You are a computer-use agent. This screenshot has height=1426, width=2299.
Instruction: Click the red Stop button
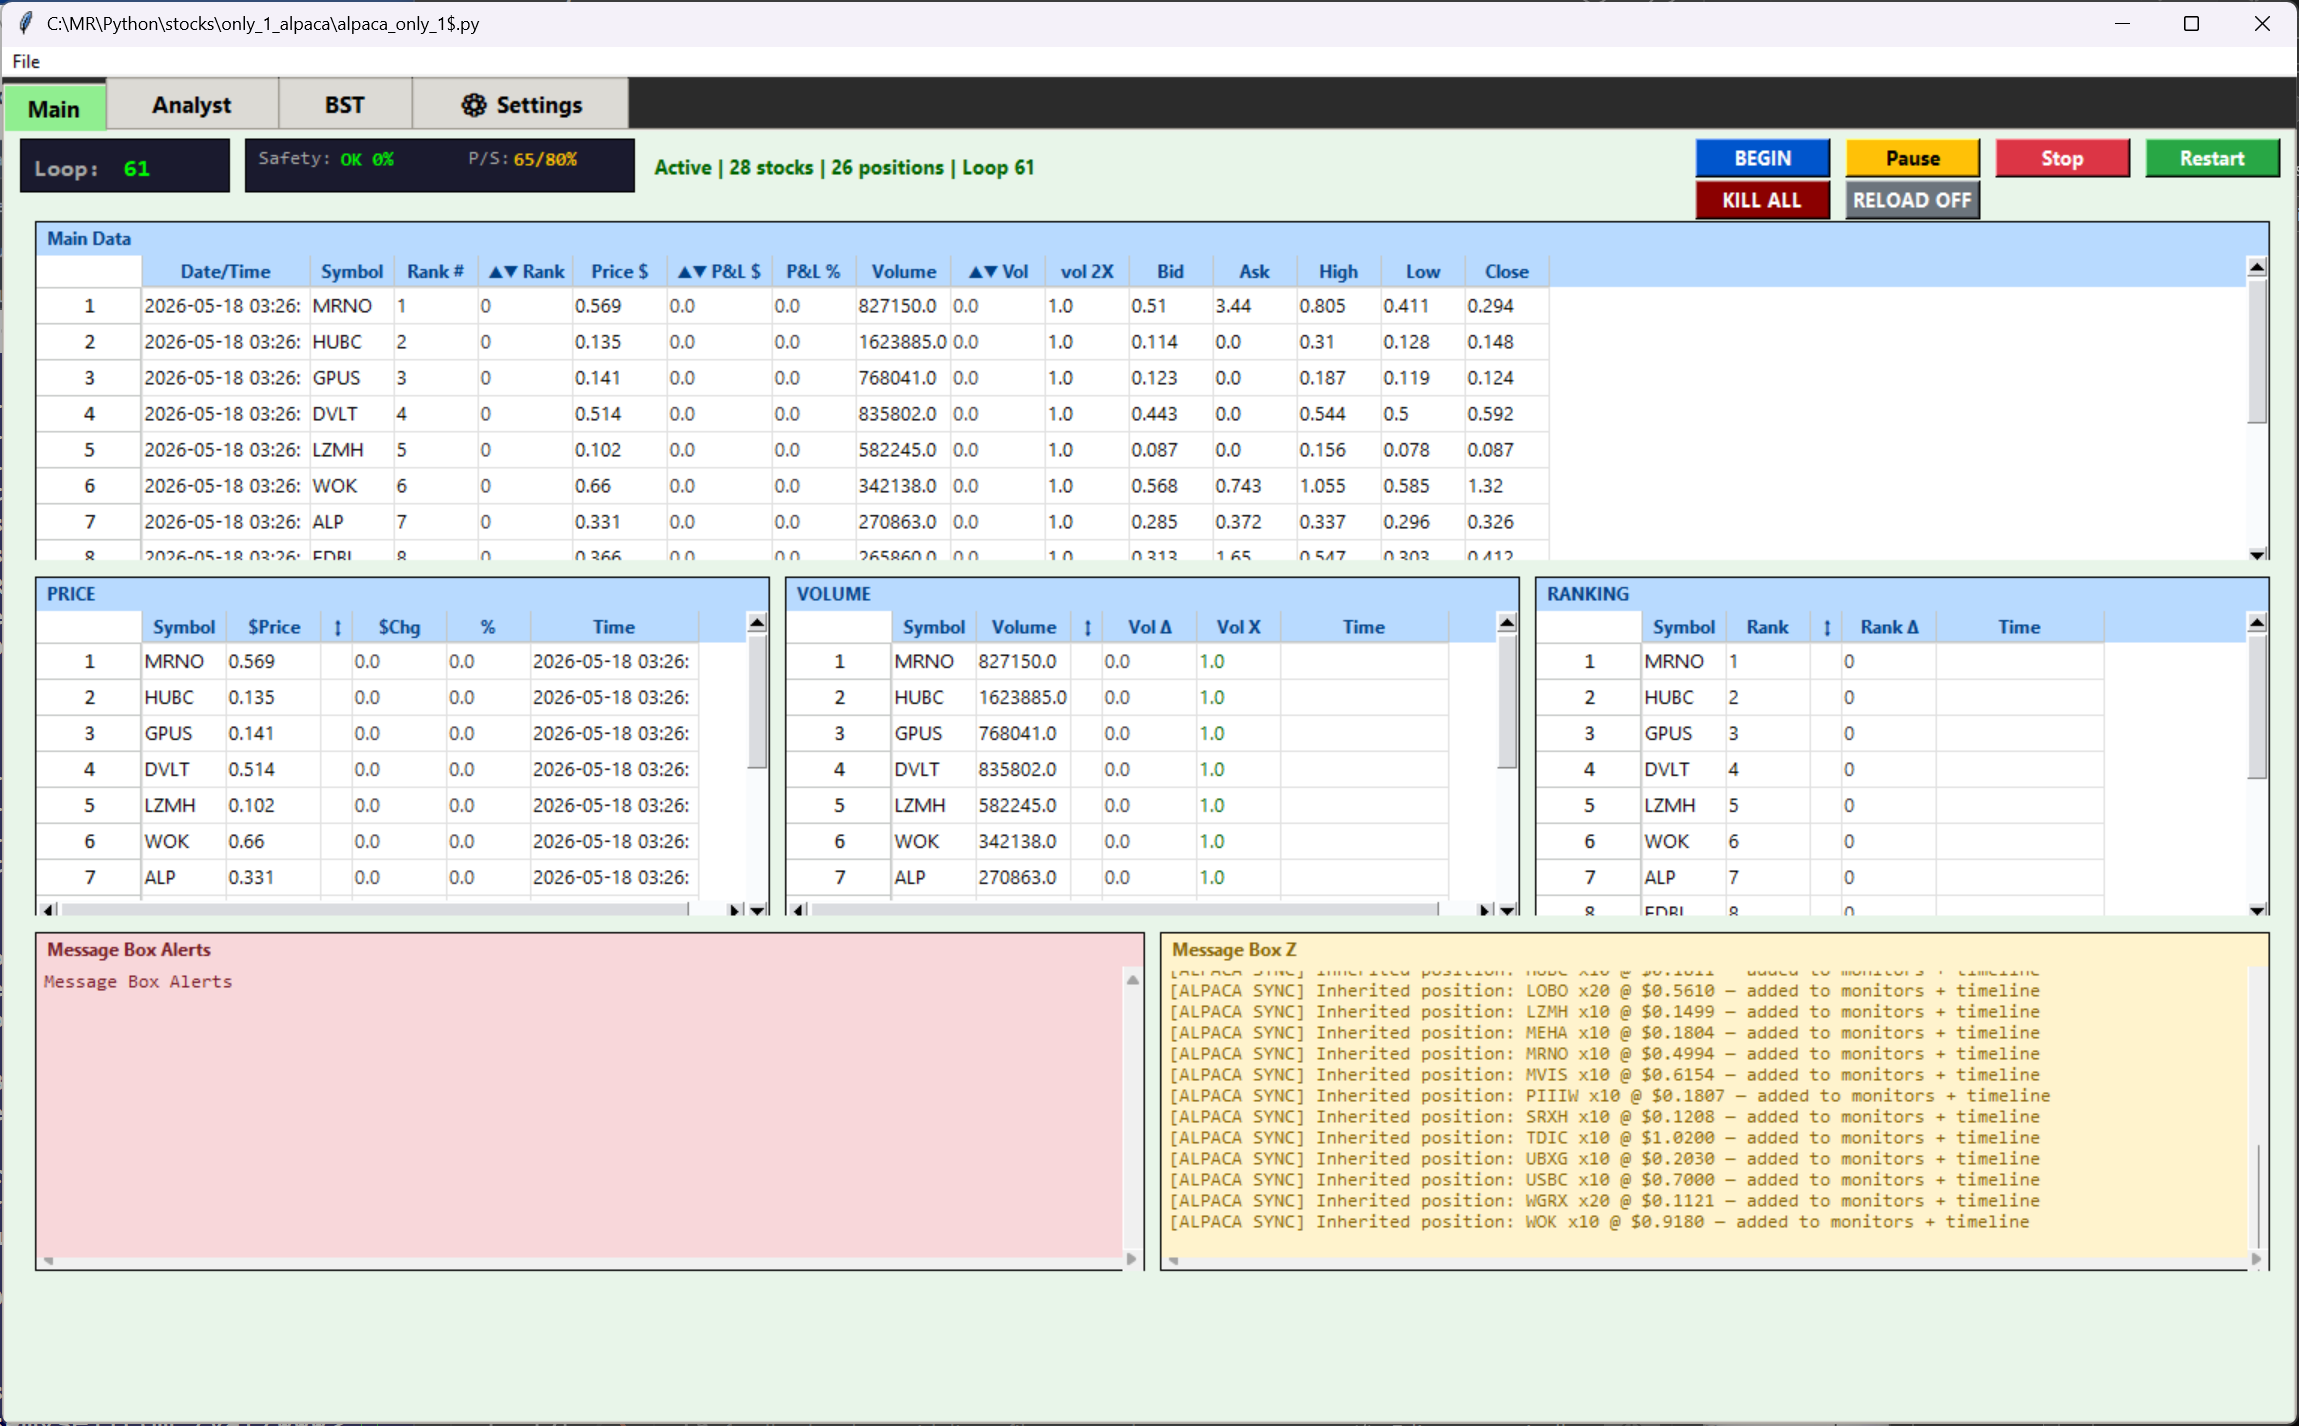(2062, 158)
